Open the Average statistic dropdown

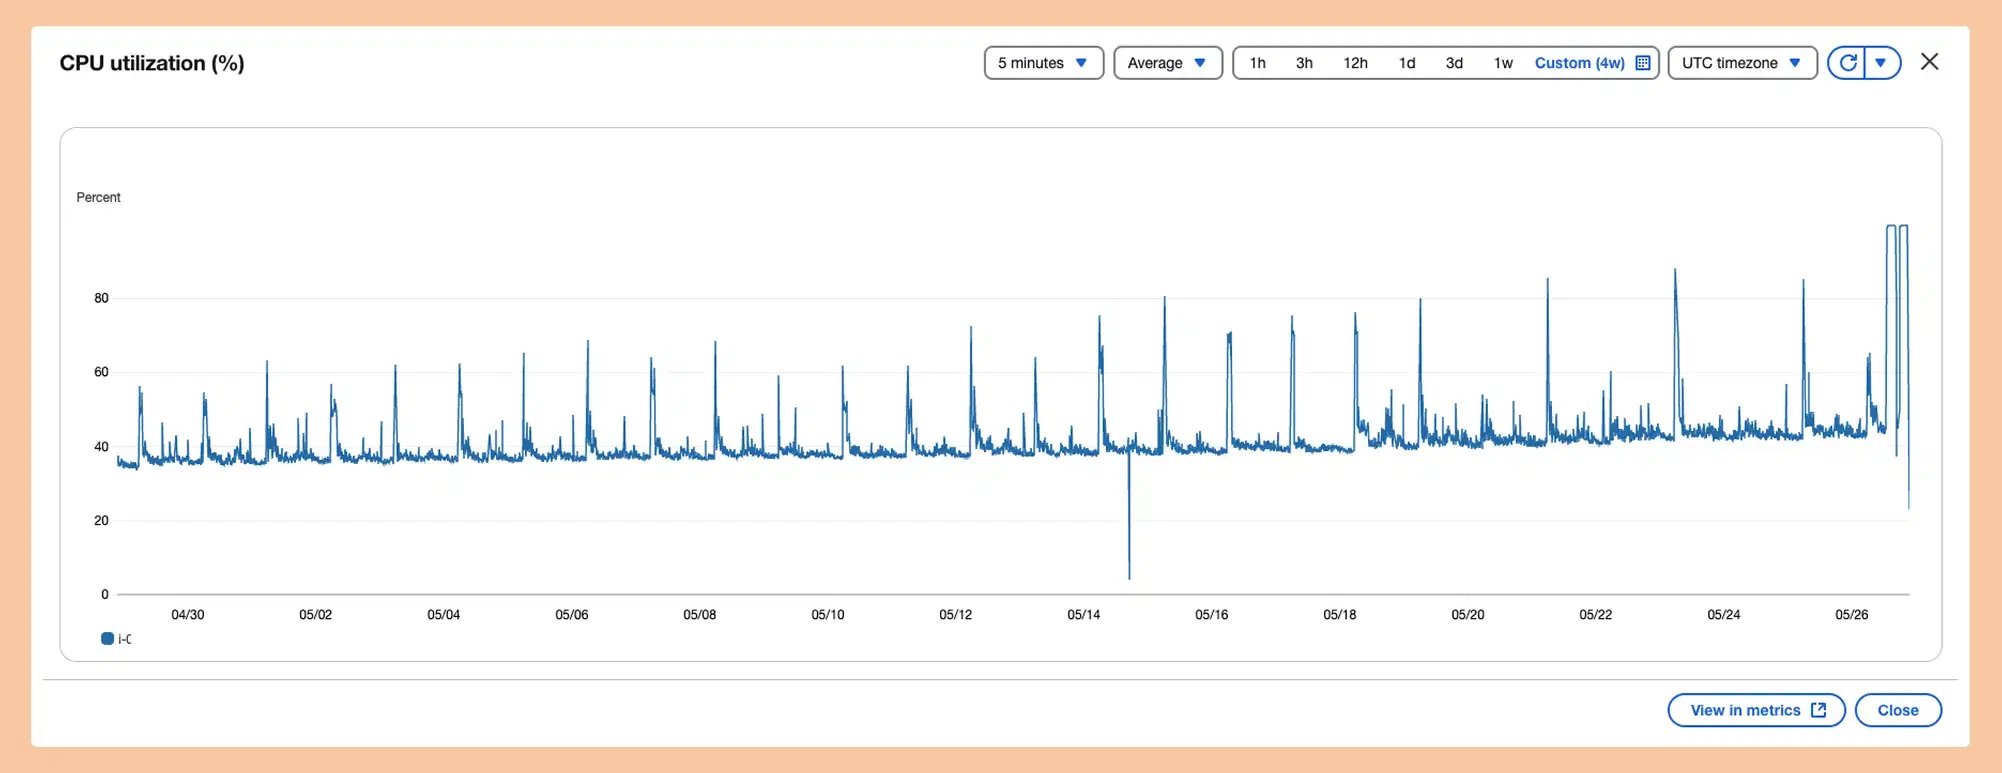[x=1167, y=63]
